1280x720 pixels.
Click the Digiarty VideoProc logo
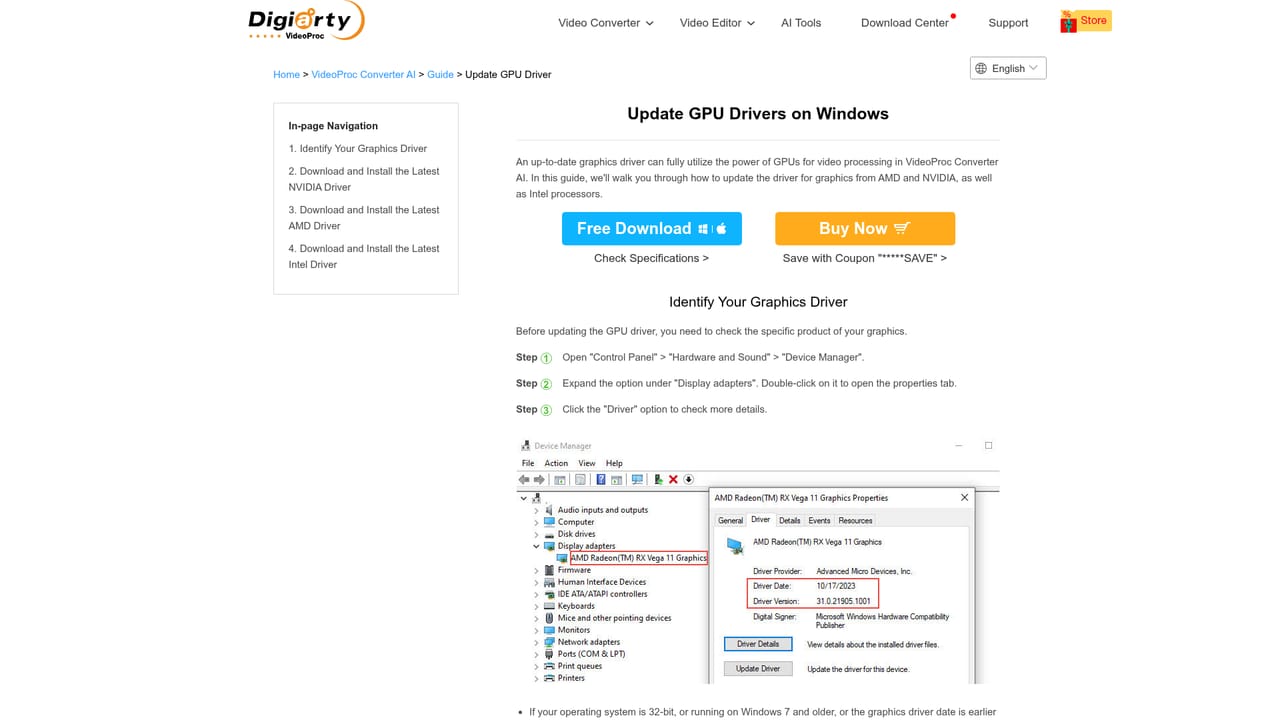point(306,21)
